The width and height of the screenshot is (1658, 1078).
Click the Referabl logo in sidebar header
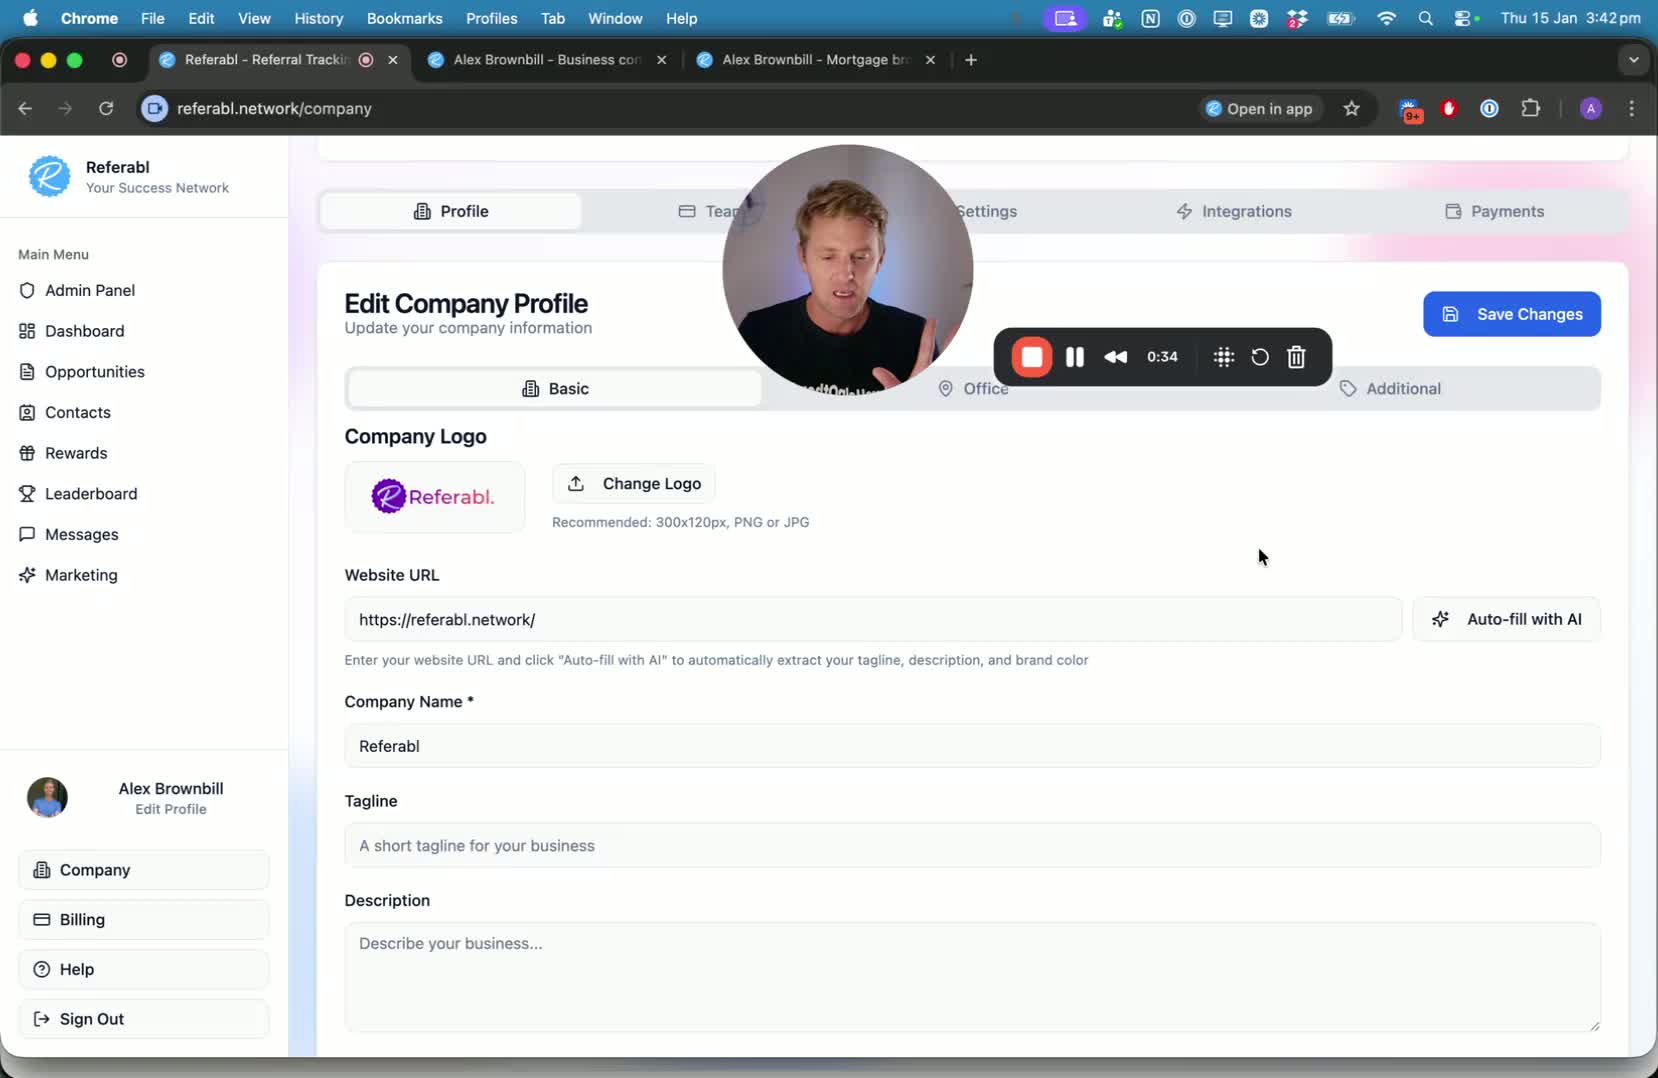point(50,176)
